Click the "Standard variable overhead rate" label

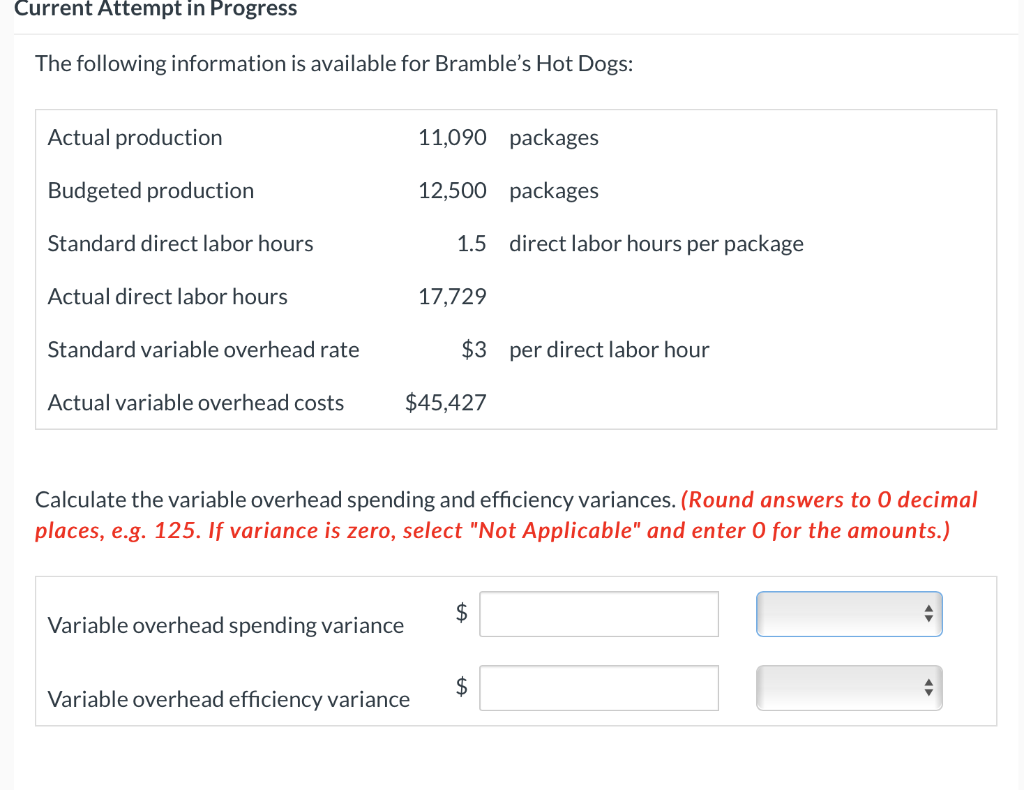tap(203, 350)
